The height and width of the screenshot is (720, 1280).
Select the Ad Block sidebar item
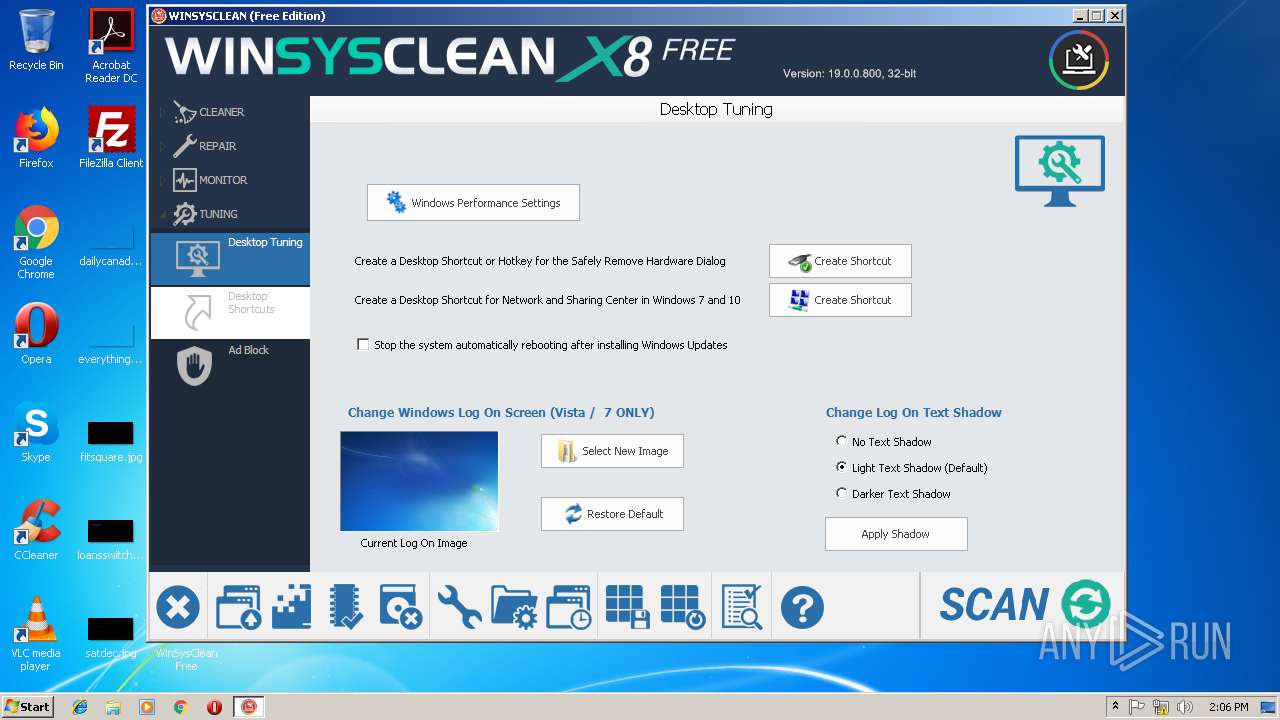coord(230,366)
